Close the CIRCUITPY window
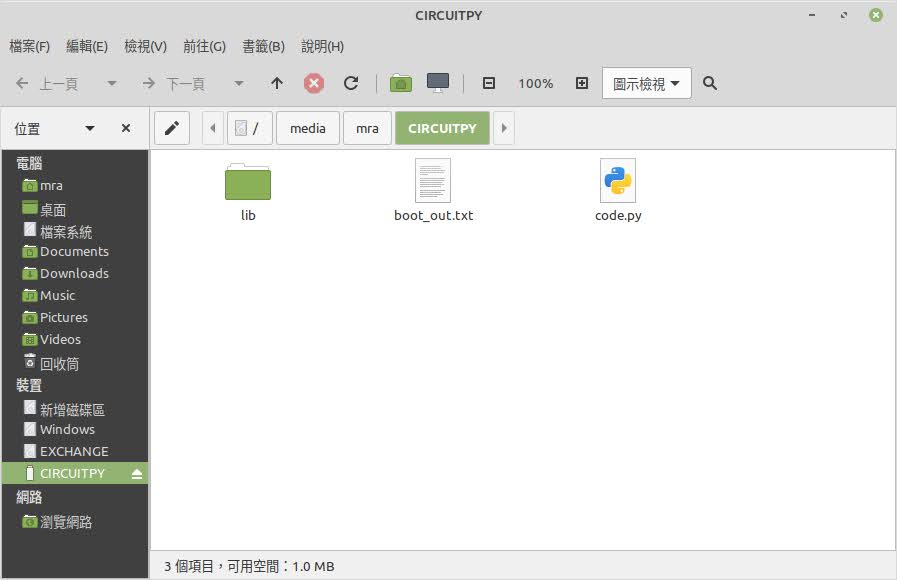 (x=876, y=15)
